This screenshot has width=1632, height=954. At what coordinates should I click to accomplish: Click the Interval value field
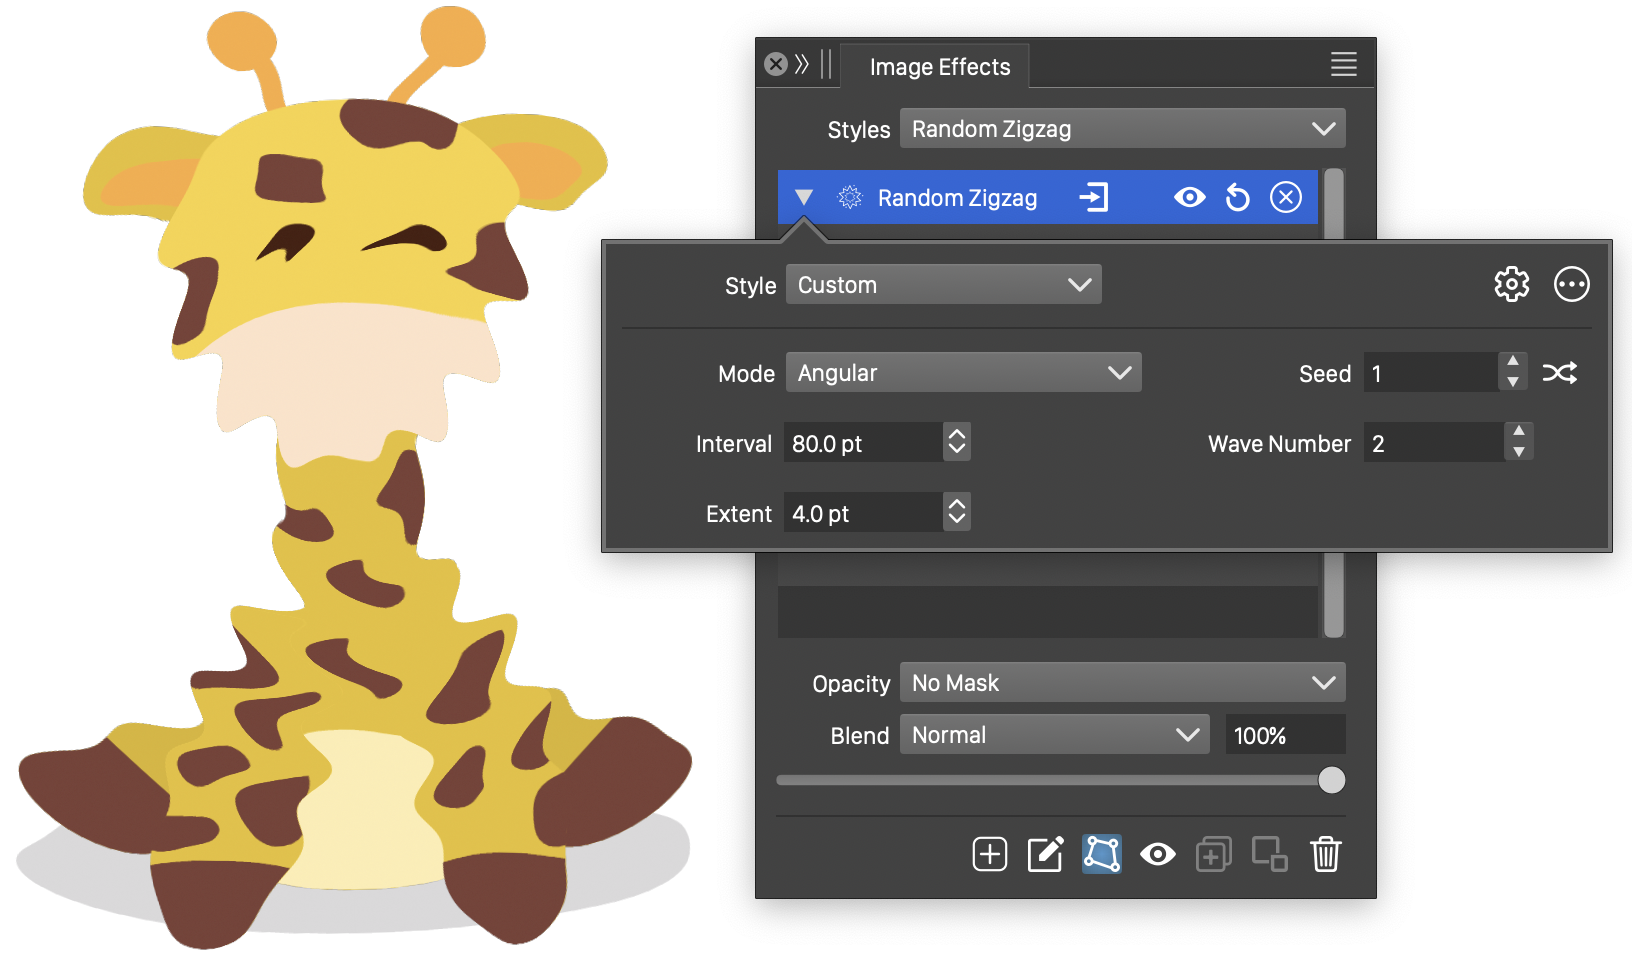point(862,443)
